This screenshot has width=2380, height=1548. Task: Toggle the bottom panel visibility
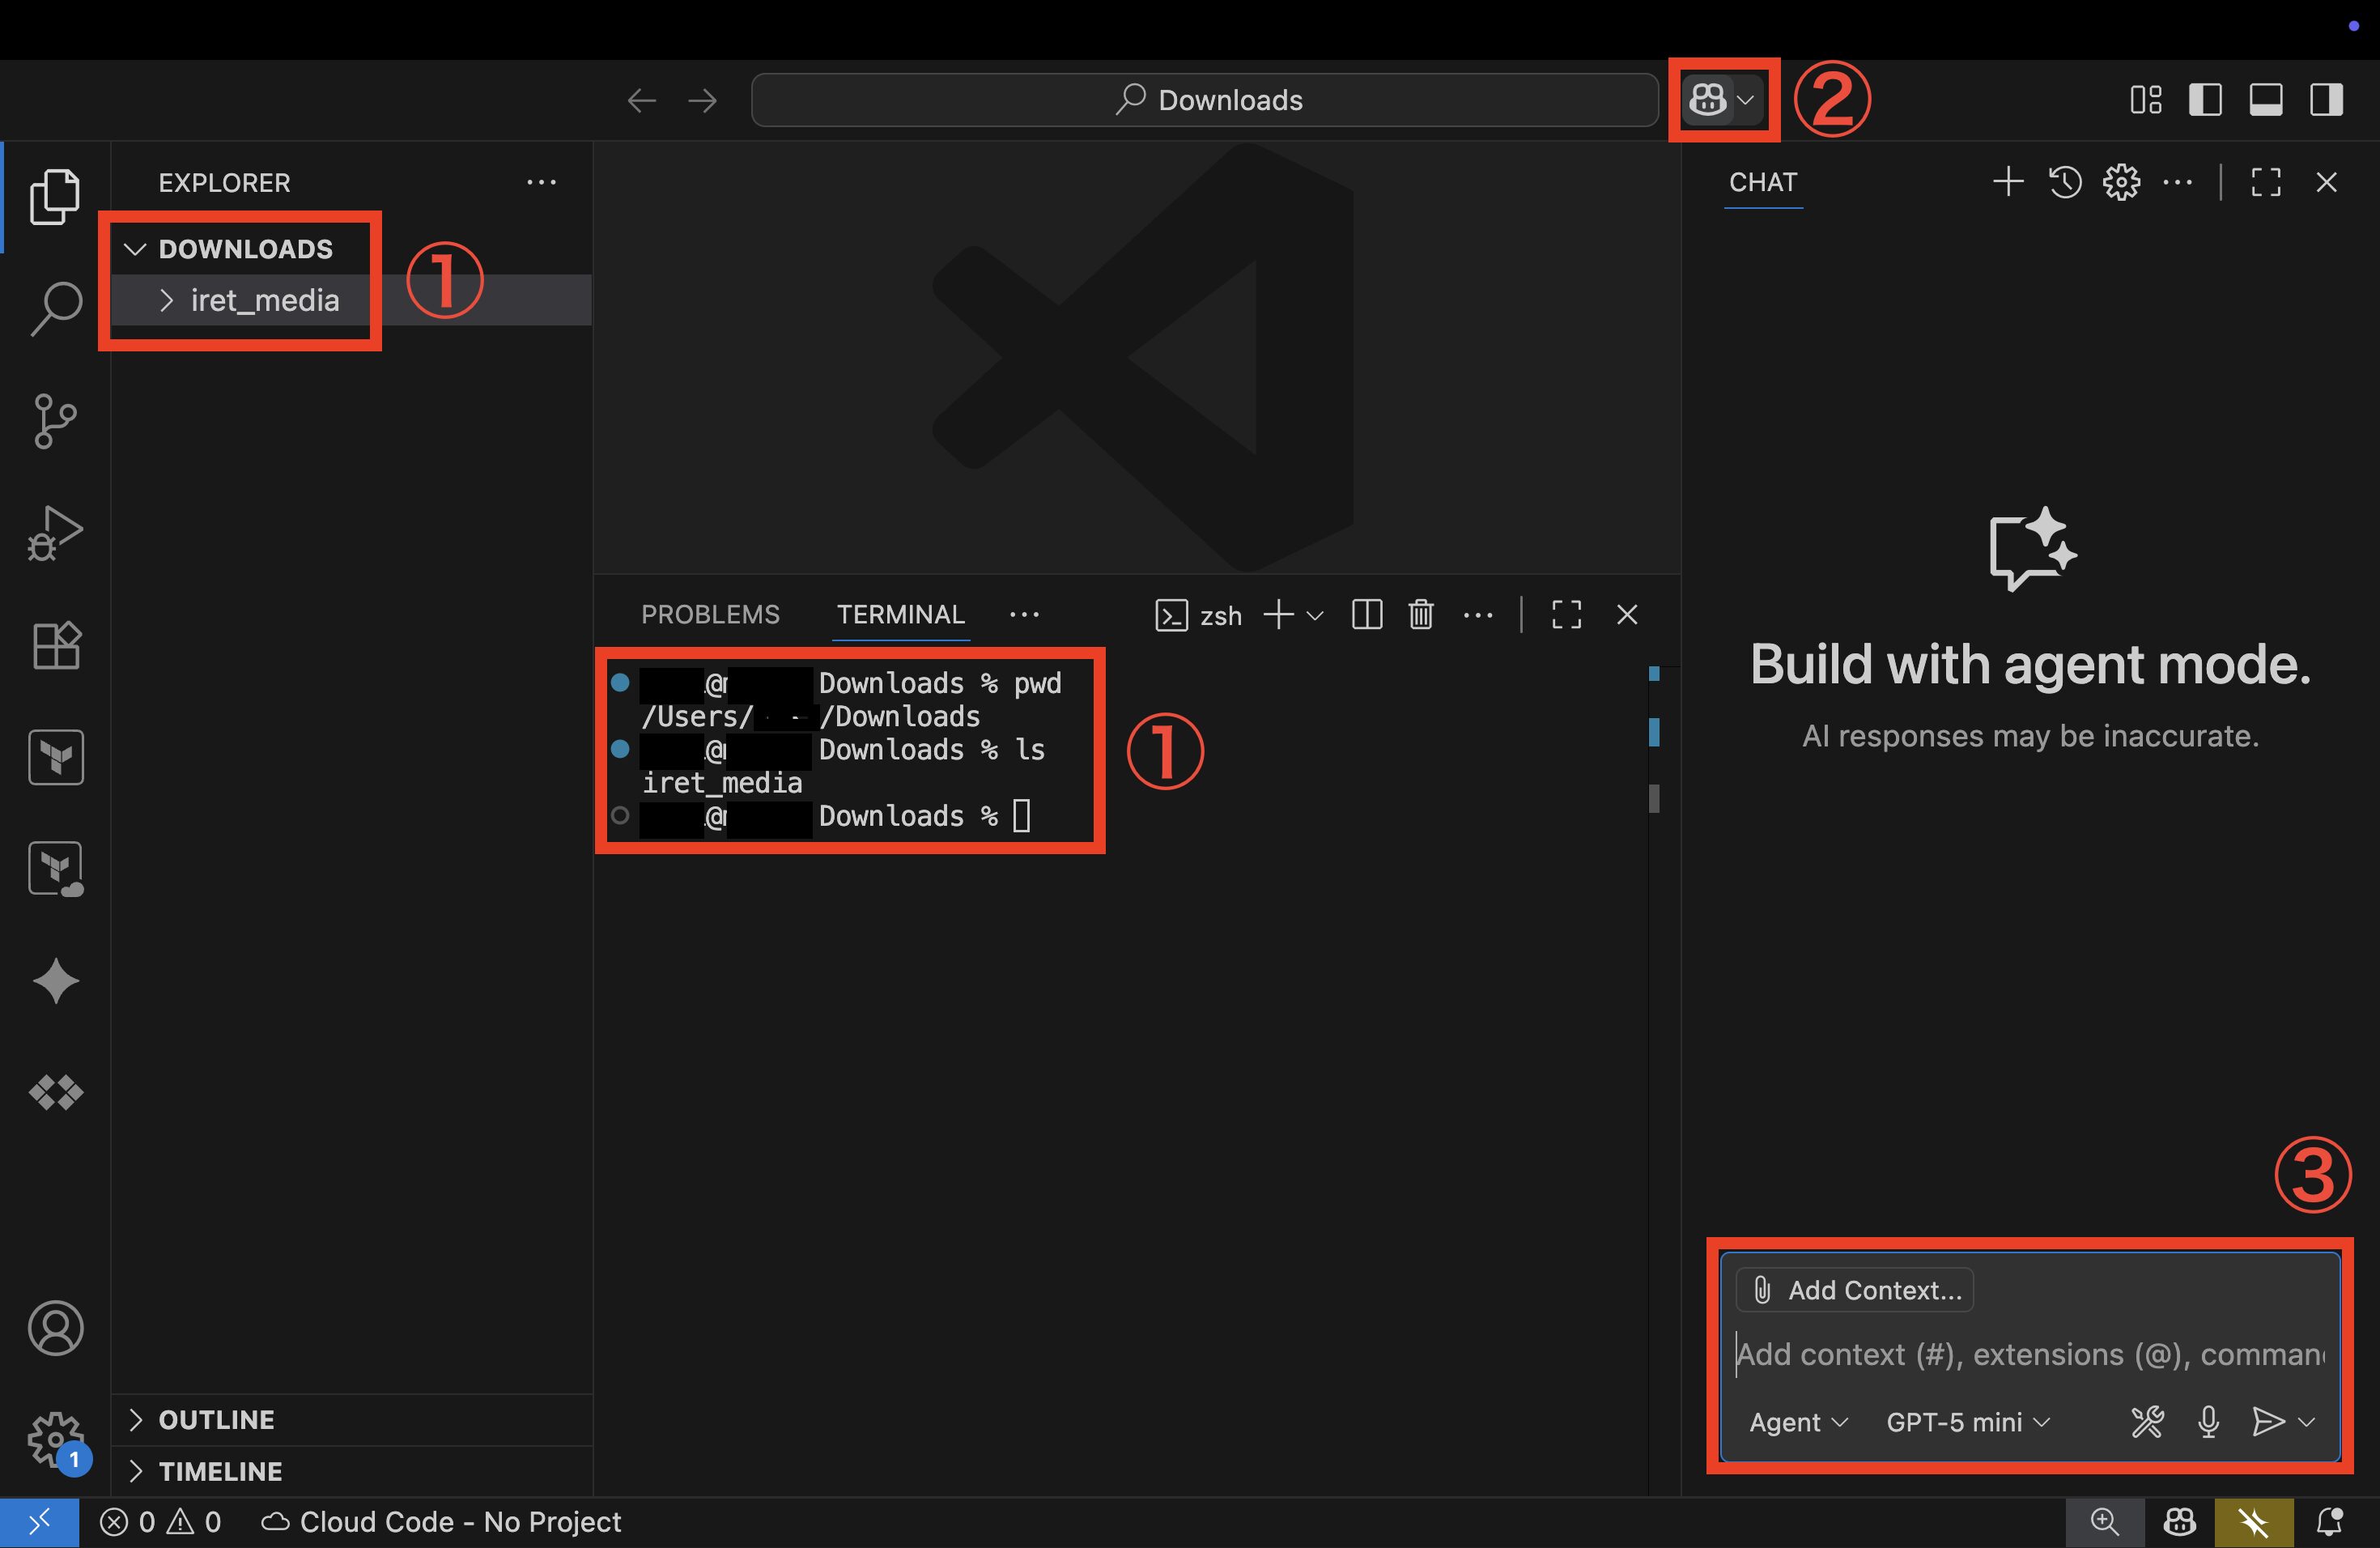2266,100
